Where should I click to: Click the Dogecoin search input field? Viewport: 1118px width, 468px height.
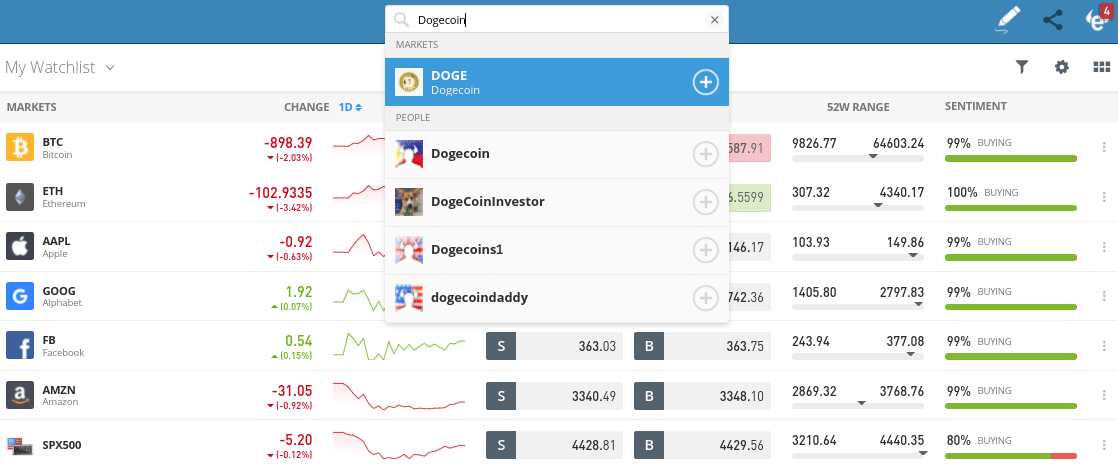557,20
